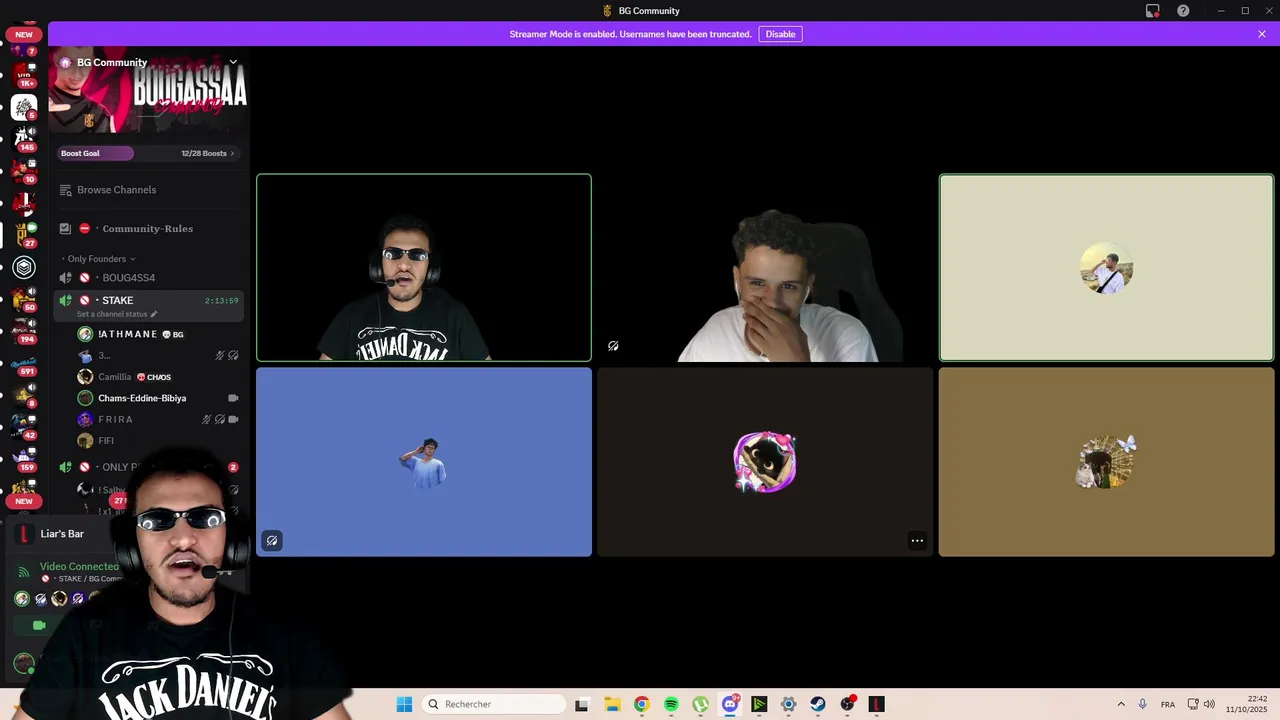Image resolution: width=1280 pixels, height=720 pixels.
Task: Click the Liar's Bar activity entry
Action: tap(62, 534)
